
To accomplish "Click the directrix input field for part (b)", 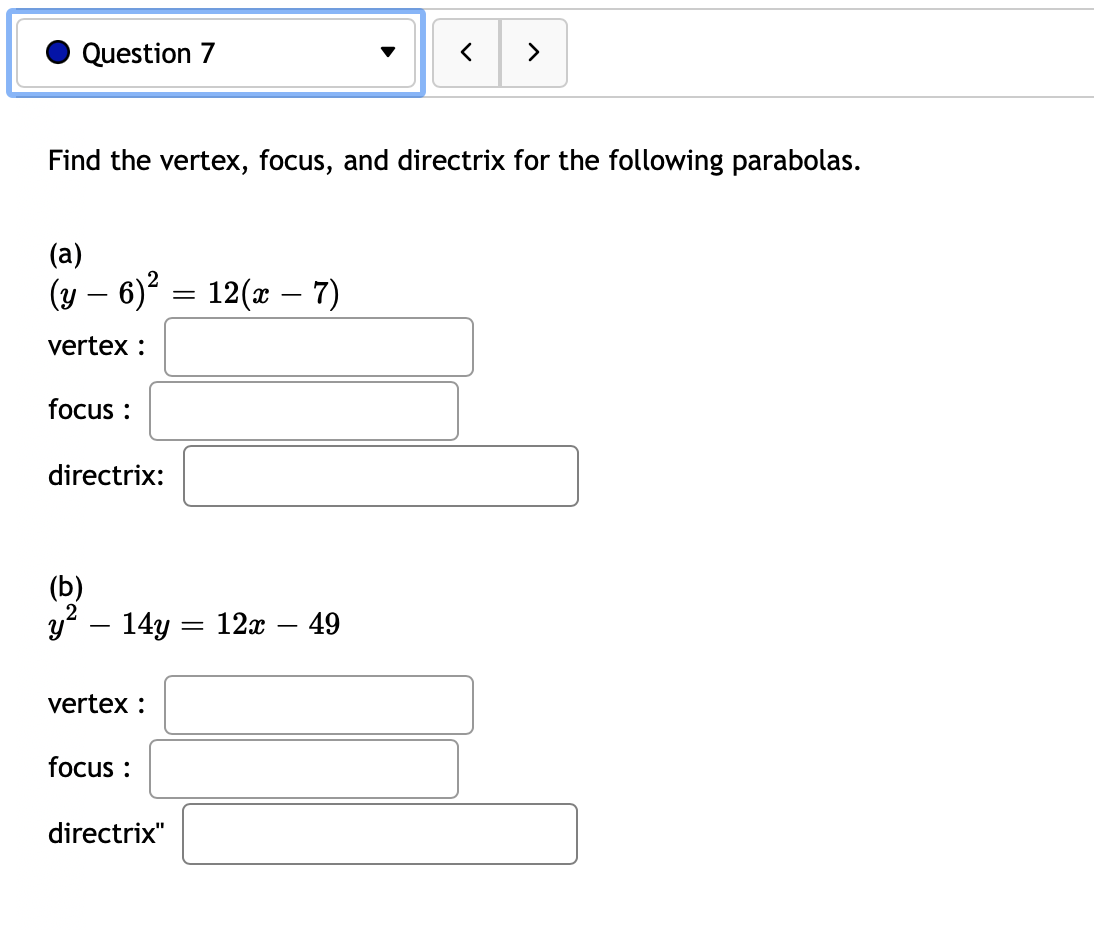I will [380, 833].
